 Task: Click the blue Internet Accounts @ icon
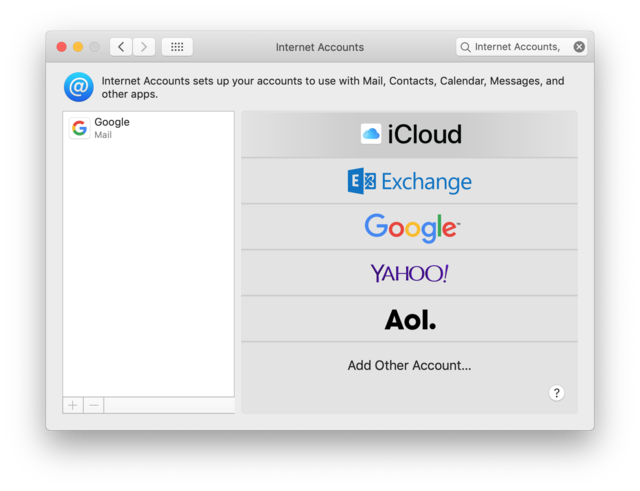click(78, 87)
